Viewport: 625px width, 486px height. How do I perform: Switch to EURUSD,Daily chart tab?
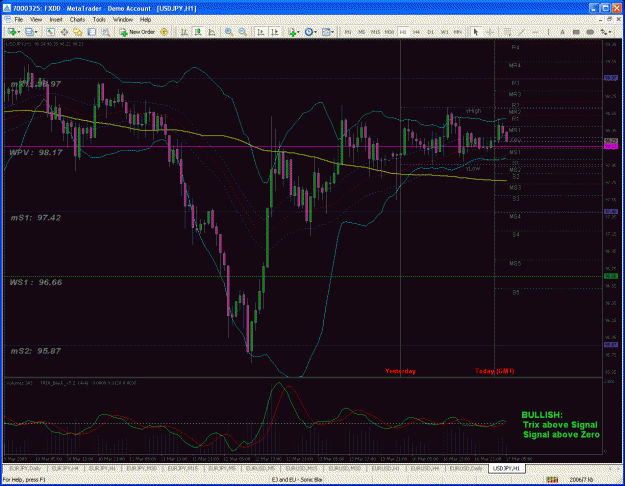click(x=466, y=468)
